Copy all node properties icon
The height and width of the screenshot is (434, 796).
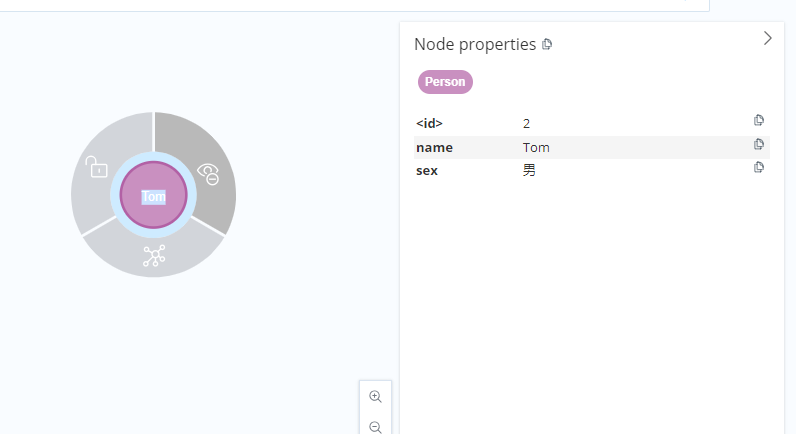coord(547,44)
